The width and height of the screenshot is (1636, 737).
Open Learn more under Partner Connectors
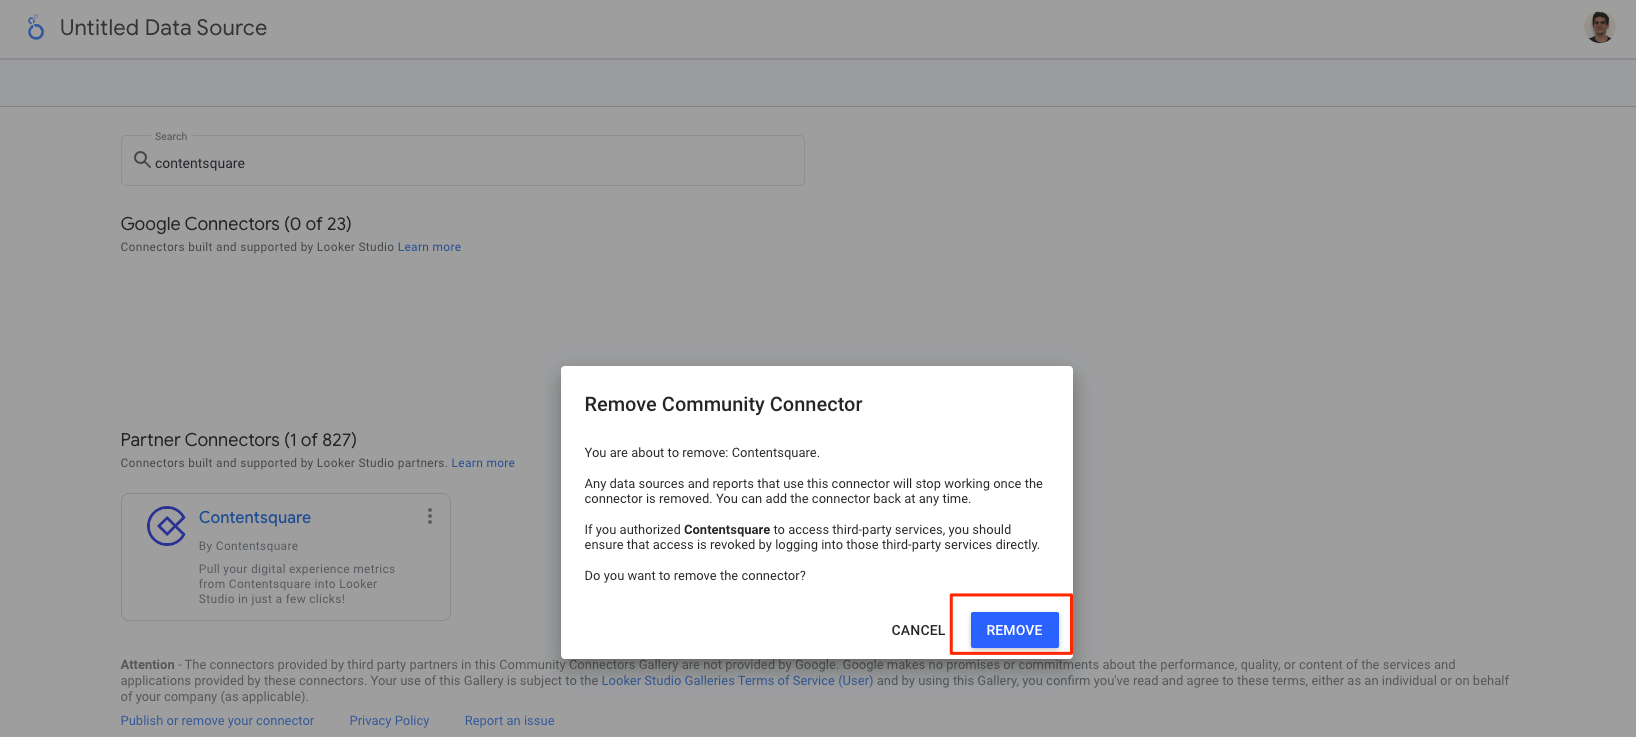[483, 463]
